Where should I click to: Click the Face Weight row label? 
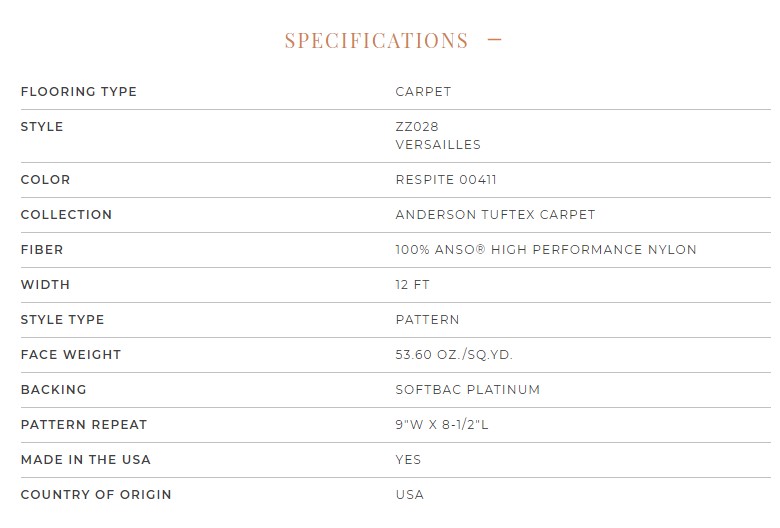point(71,355)
